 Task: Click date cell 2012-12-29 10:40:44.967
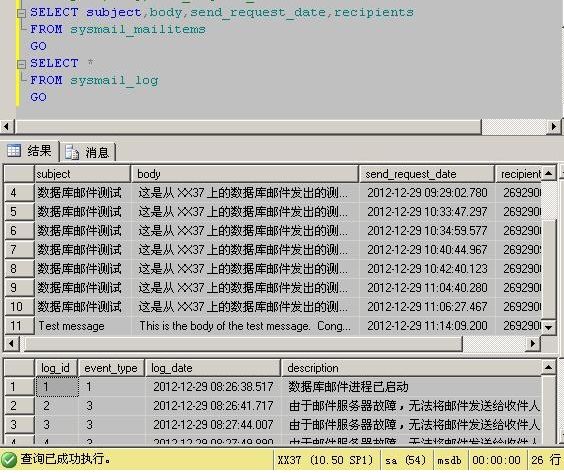(427, 250)
